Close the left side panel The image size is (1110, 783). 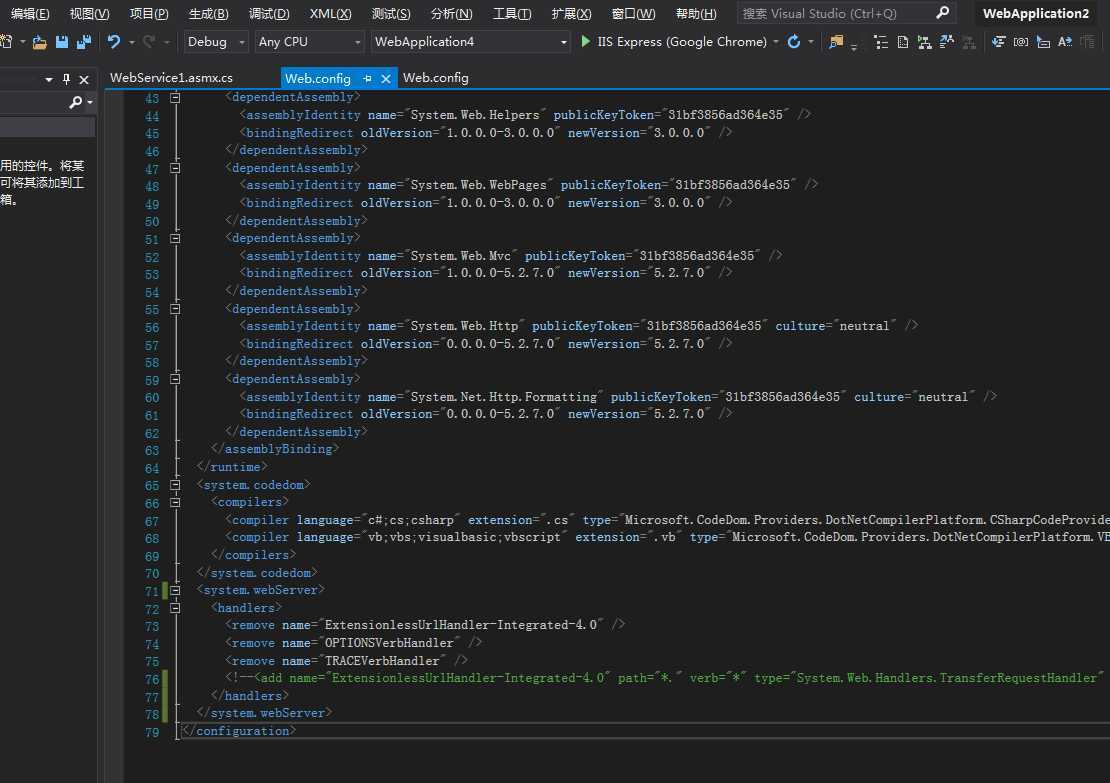tap(84, 79)
